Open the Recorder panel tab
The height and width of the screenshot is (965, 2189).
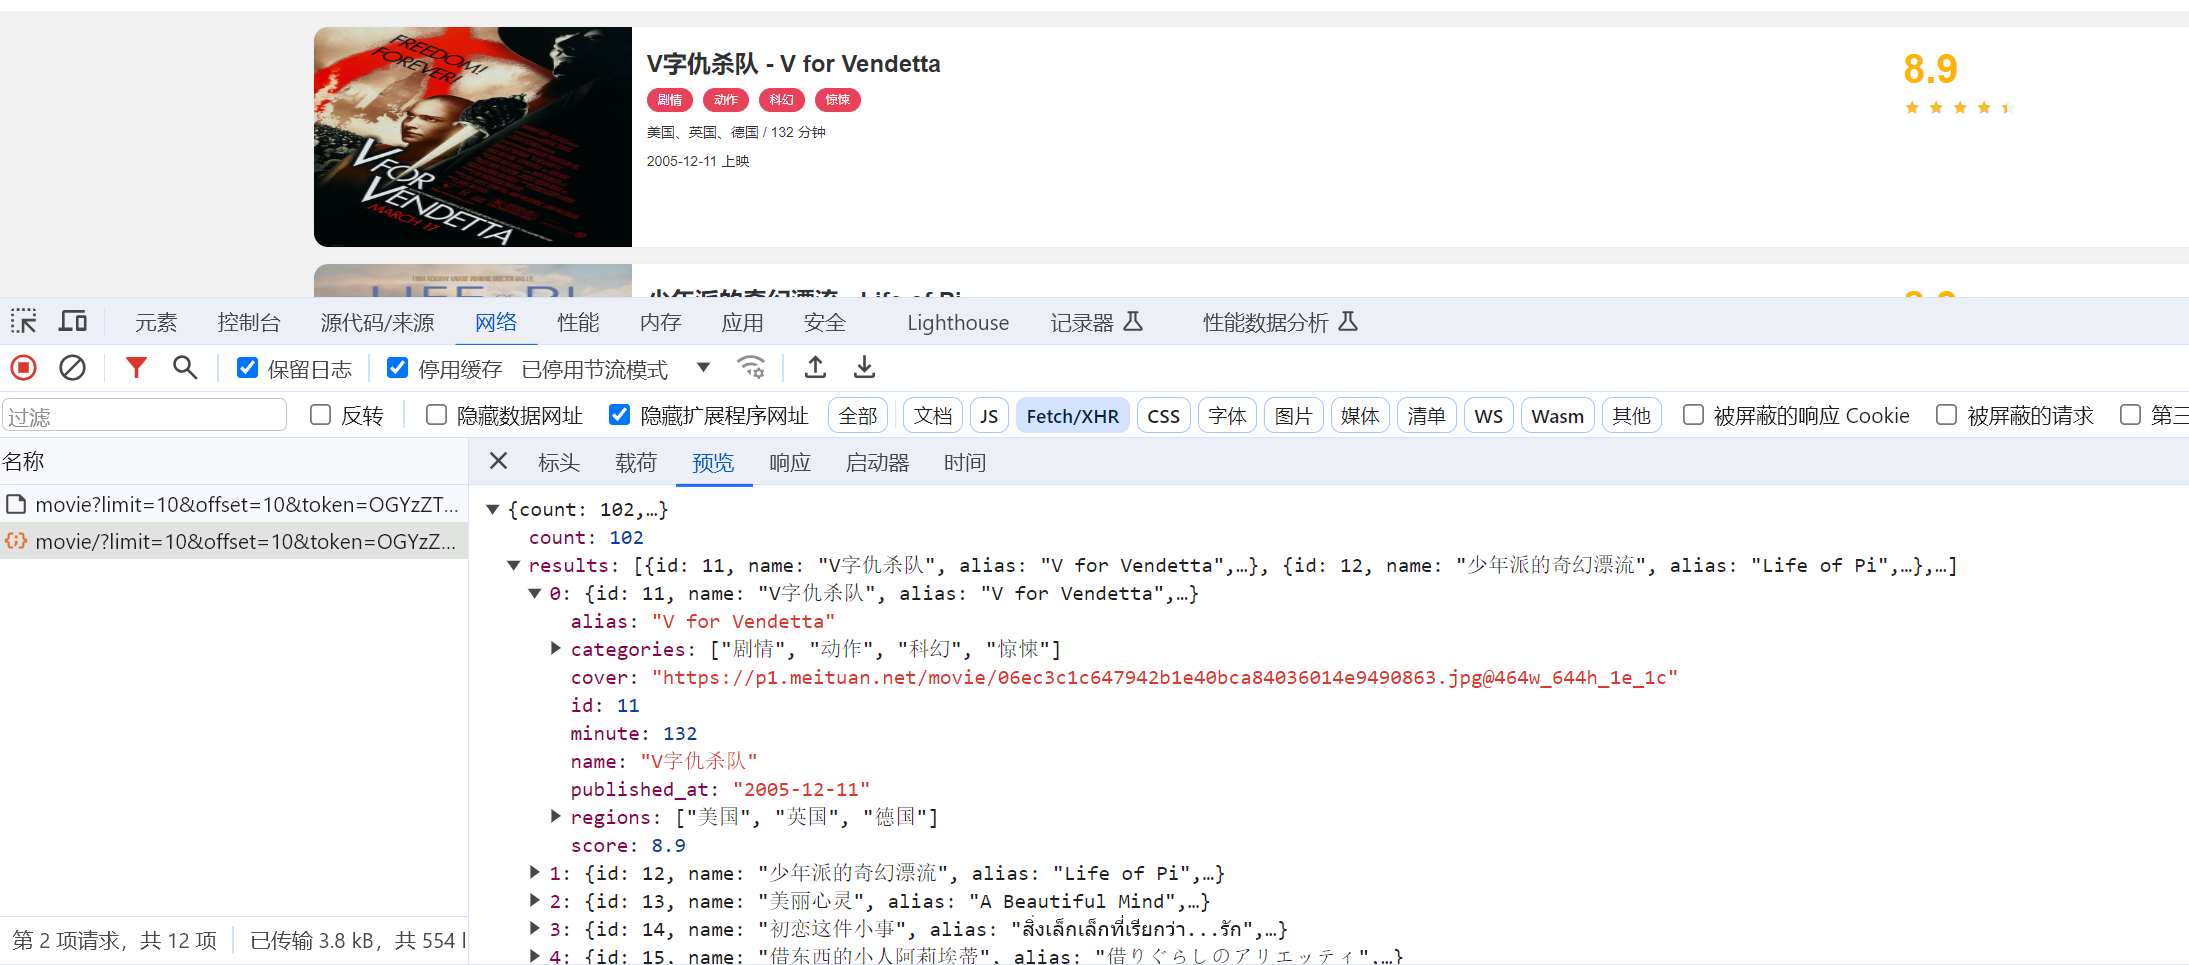pos(1096,322)
